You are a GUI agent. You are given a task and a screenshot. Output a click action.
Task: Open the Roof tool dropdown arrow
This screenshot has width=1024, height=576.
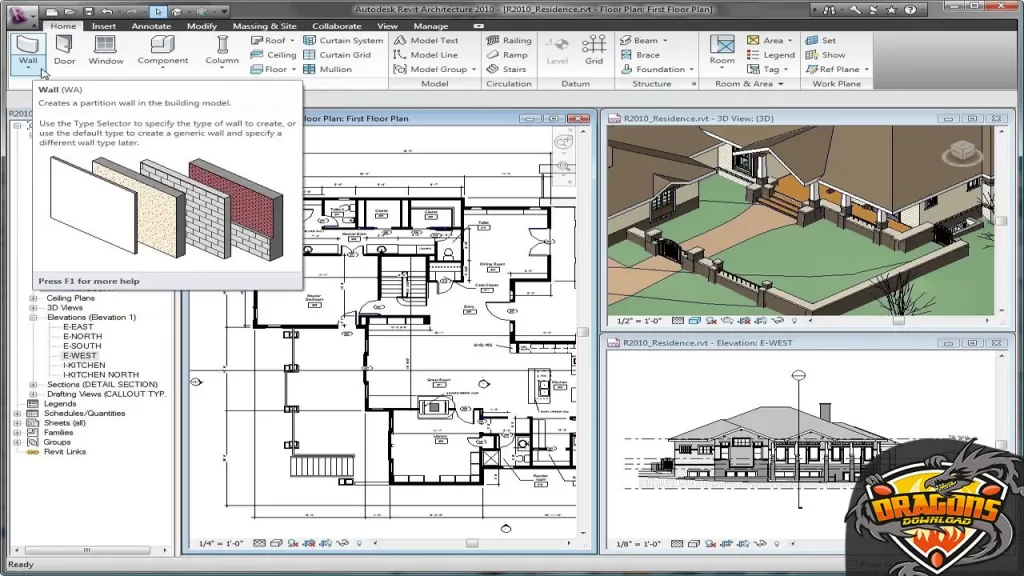click(x=292, y=41)
